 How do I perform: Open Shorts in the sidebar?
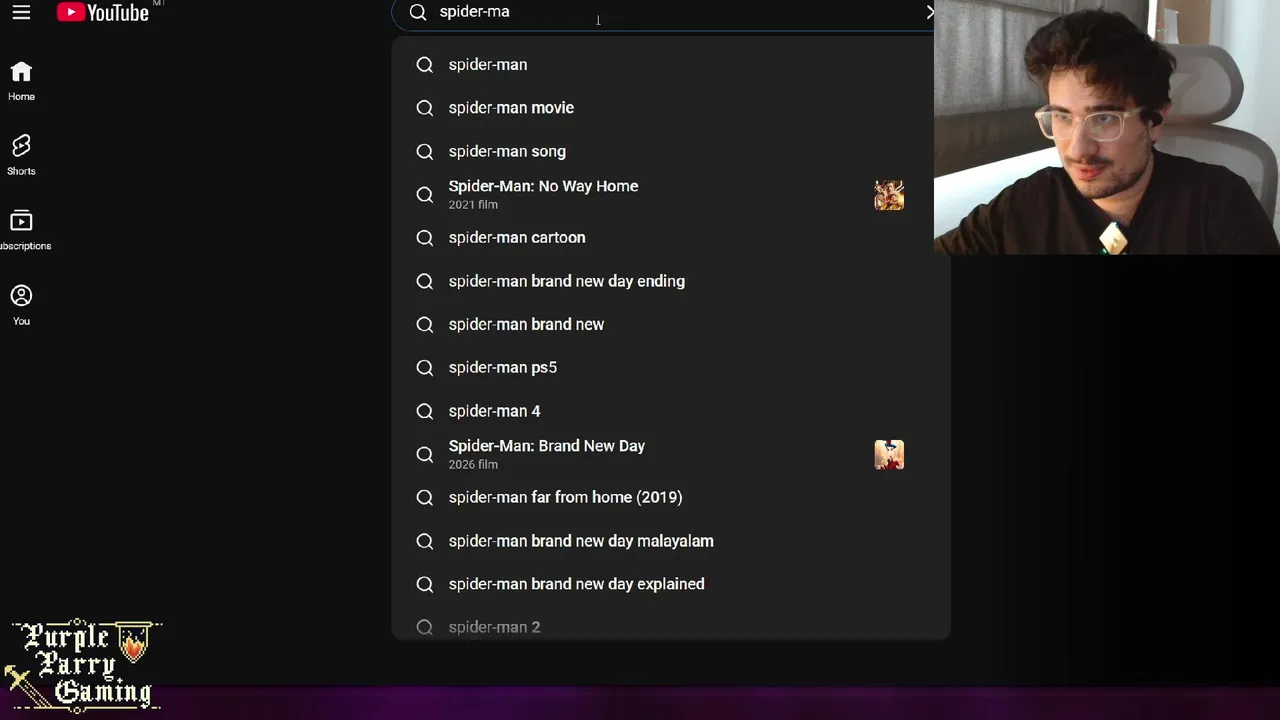point(21,155)
